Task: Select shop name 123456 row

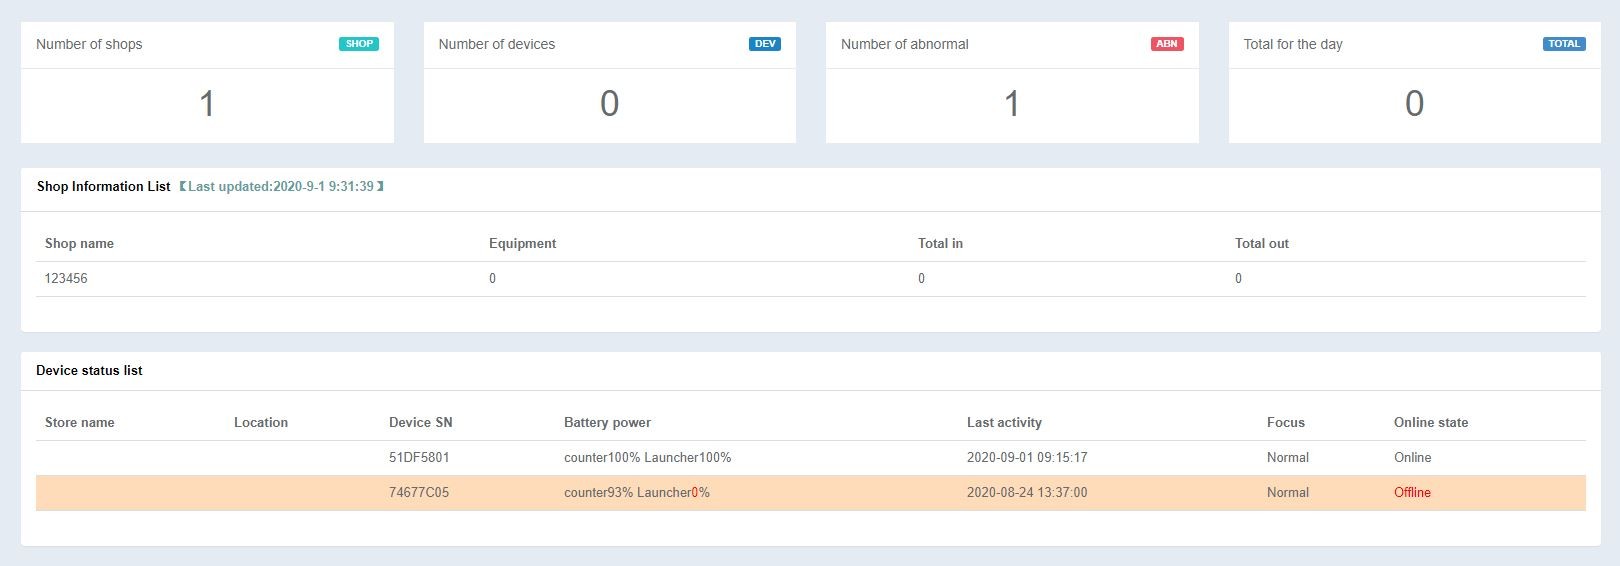Action: pos(66,279)
